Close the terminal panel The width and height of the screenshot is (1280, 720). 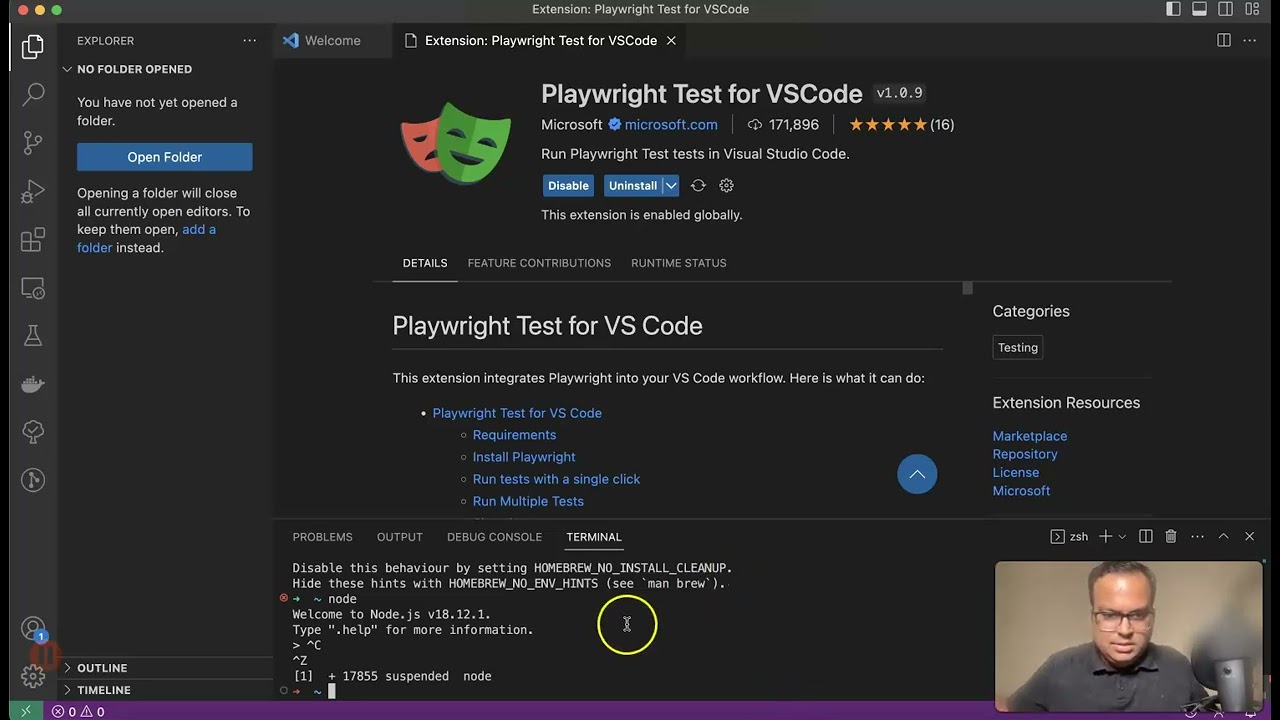pos(1249,537)
